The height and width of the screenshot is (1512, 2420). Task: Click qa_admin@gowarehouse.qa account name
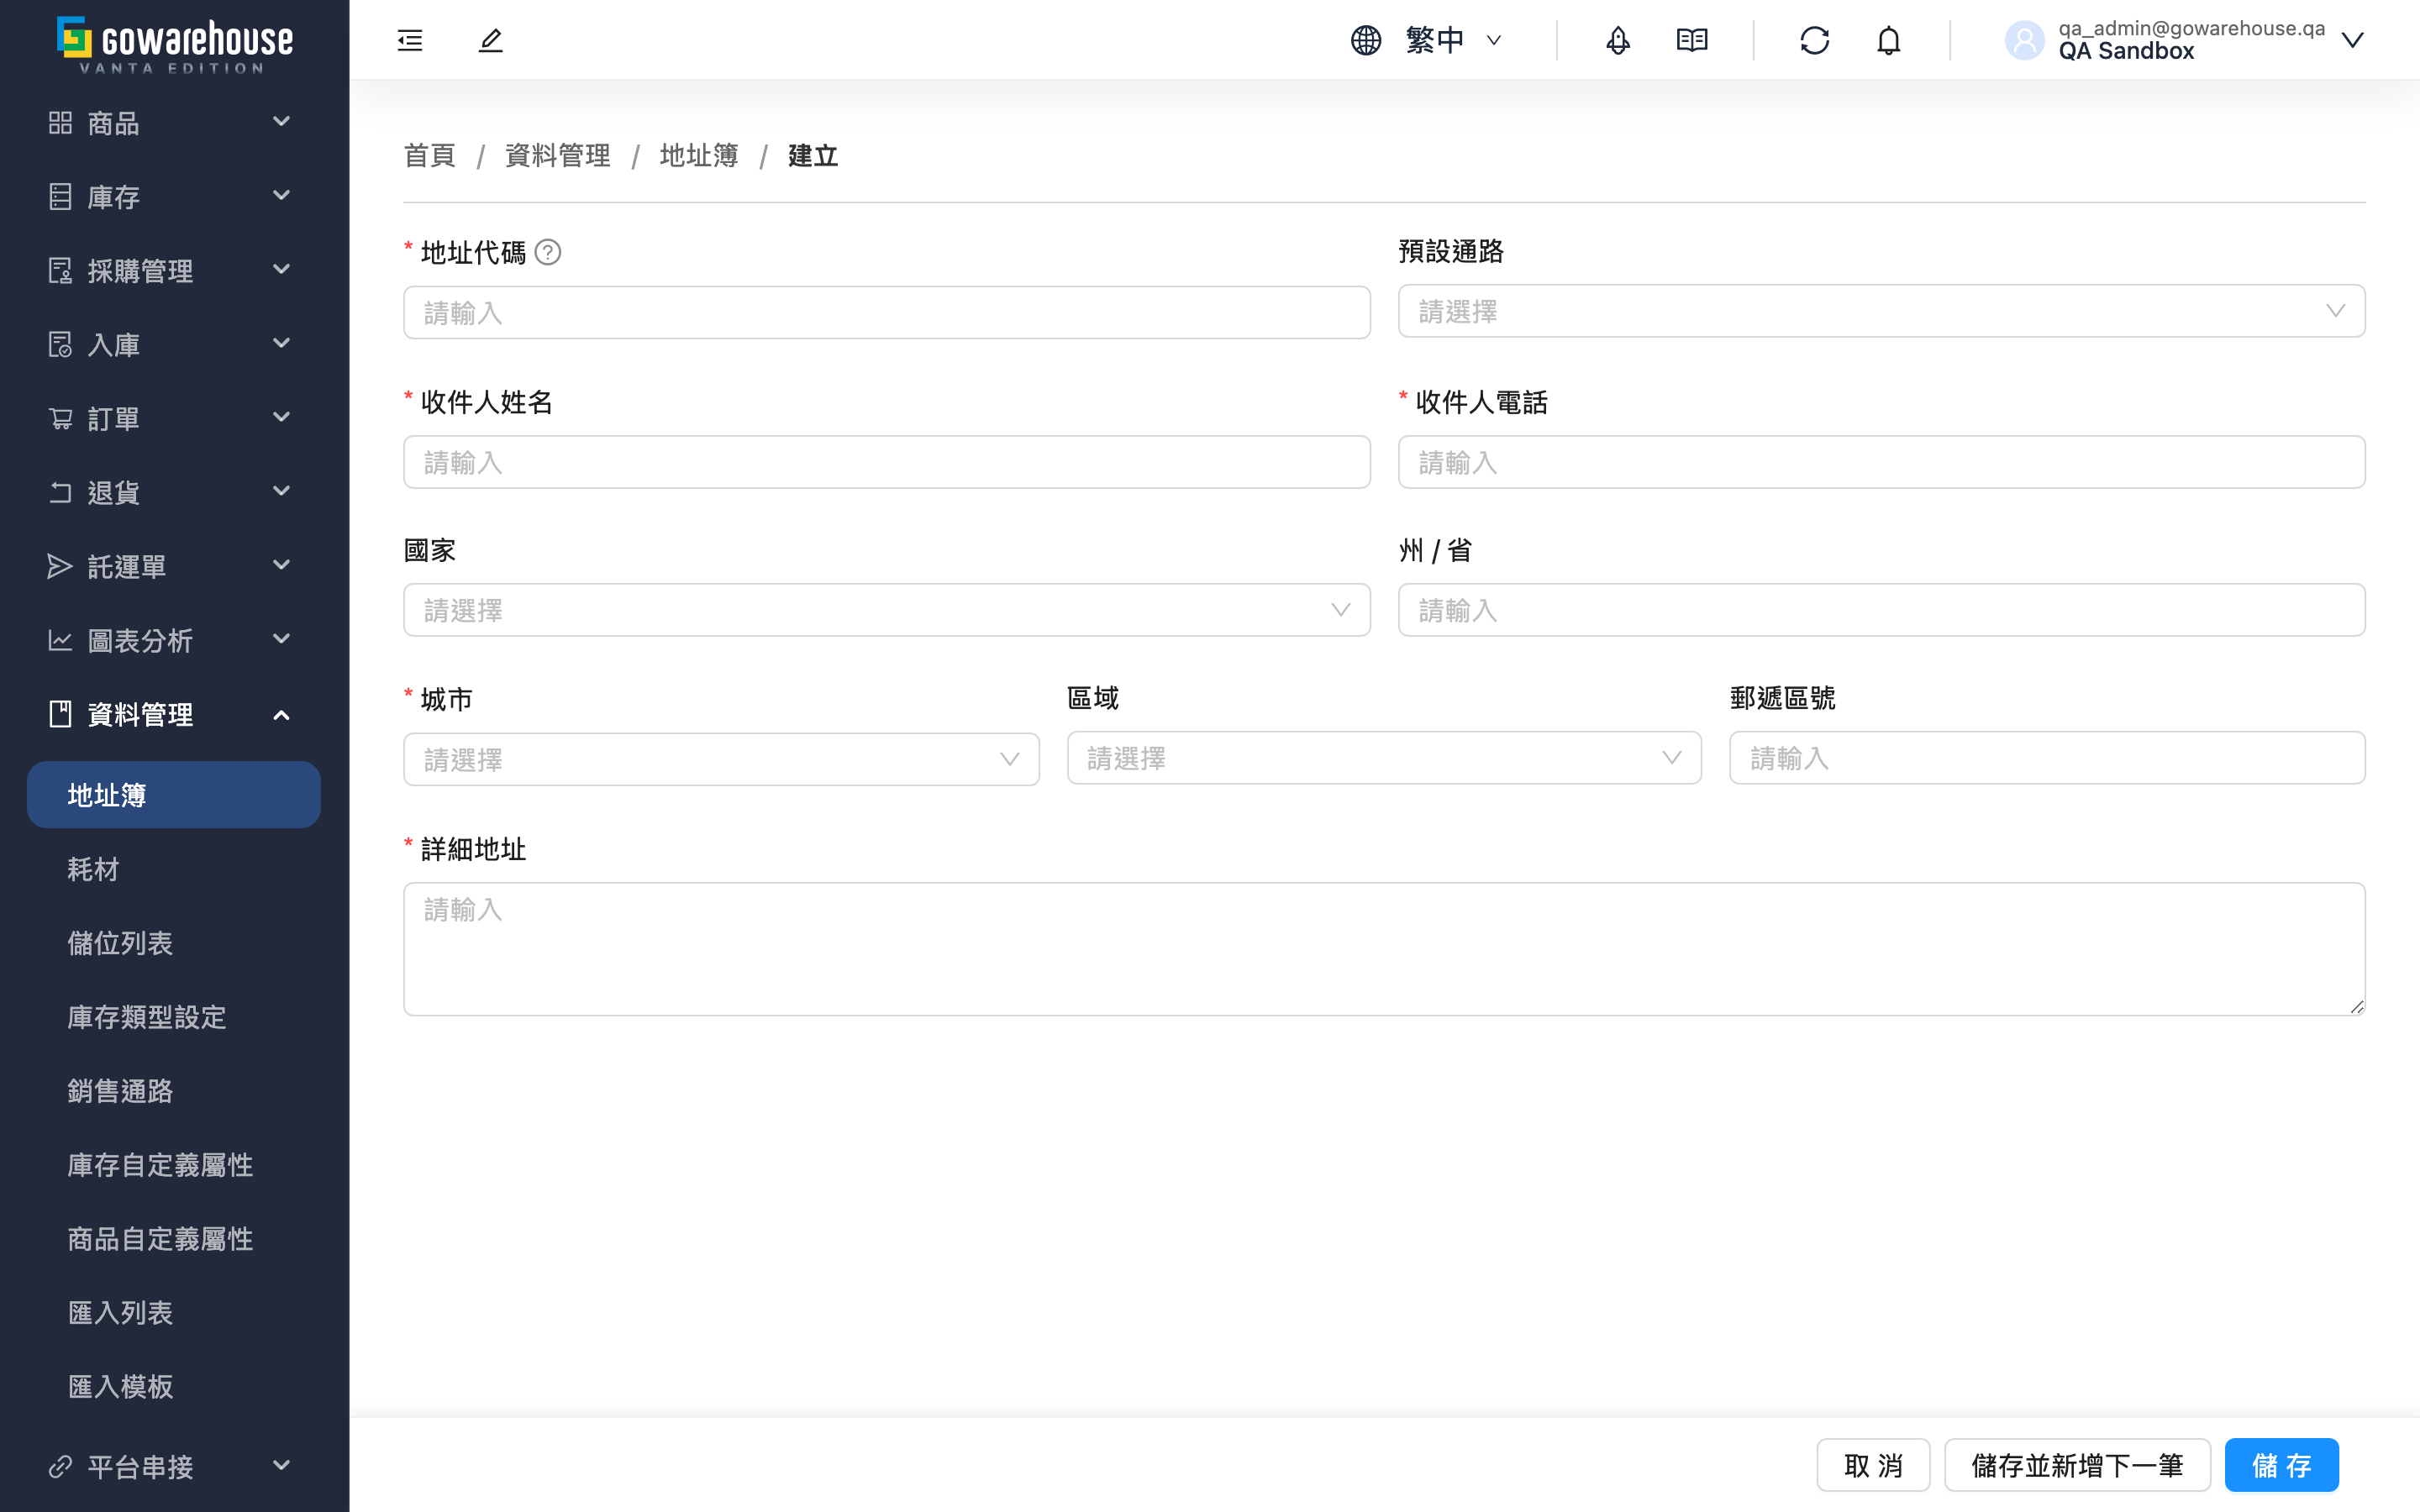click(x=2191, y=28)
